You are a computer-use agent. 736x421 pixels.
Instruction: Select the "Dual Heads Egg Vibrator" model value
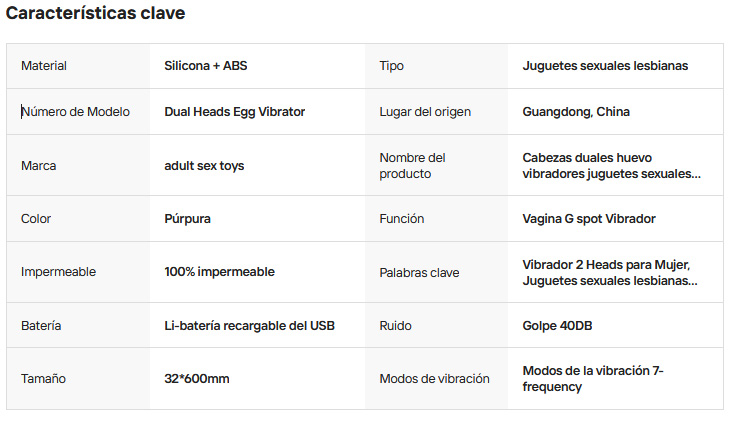click(234, 112)
